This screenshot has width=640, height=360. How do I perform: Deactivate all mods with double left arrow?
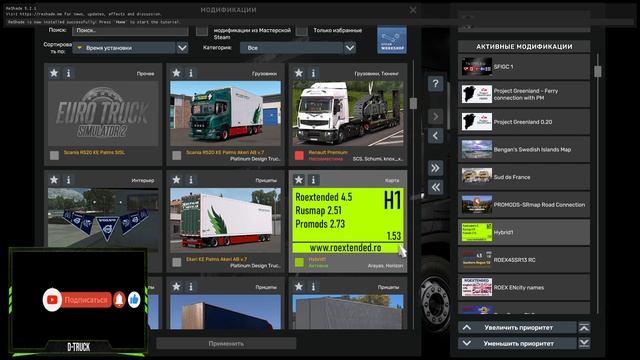pos(436,187)
